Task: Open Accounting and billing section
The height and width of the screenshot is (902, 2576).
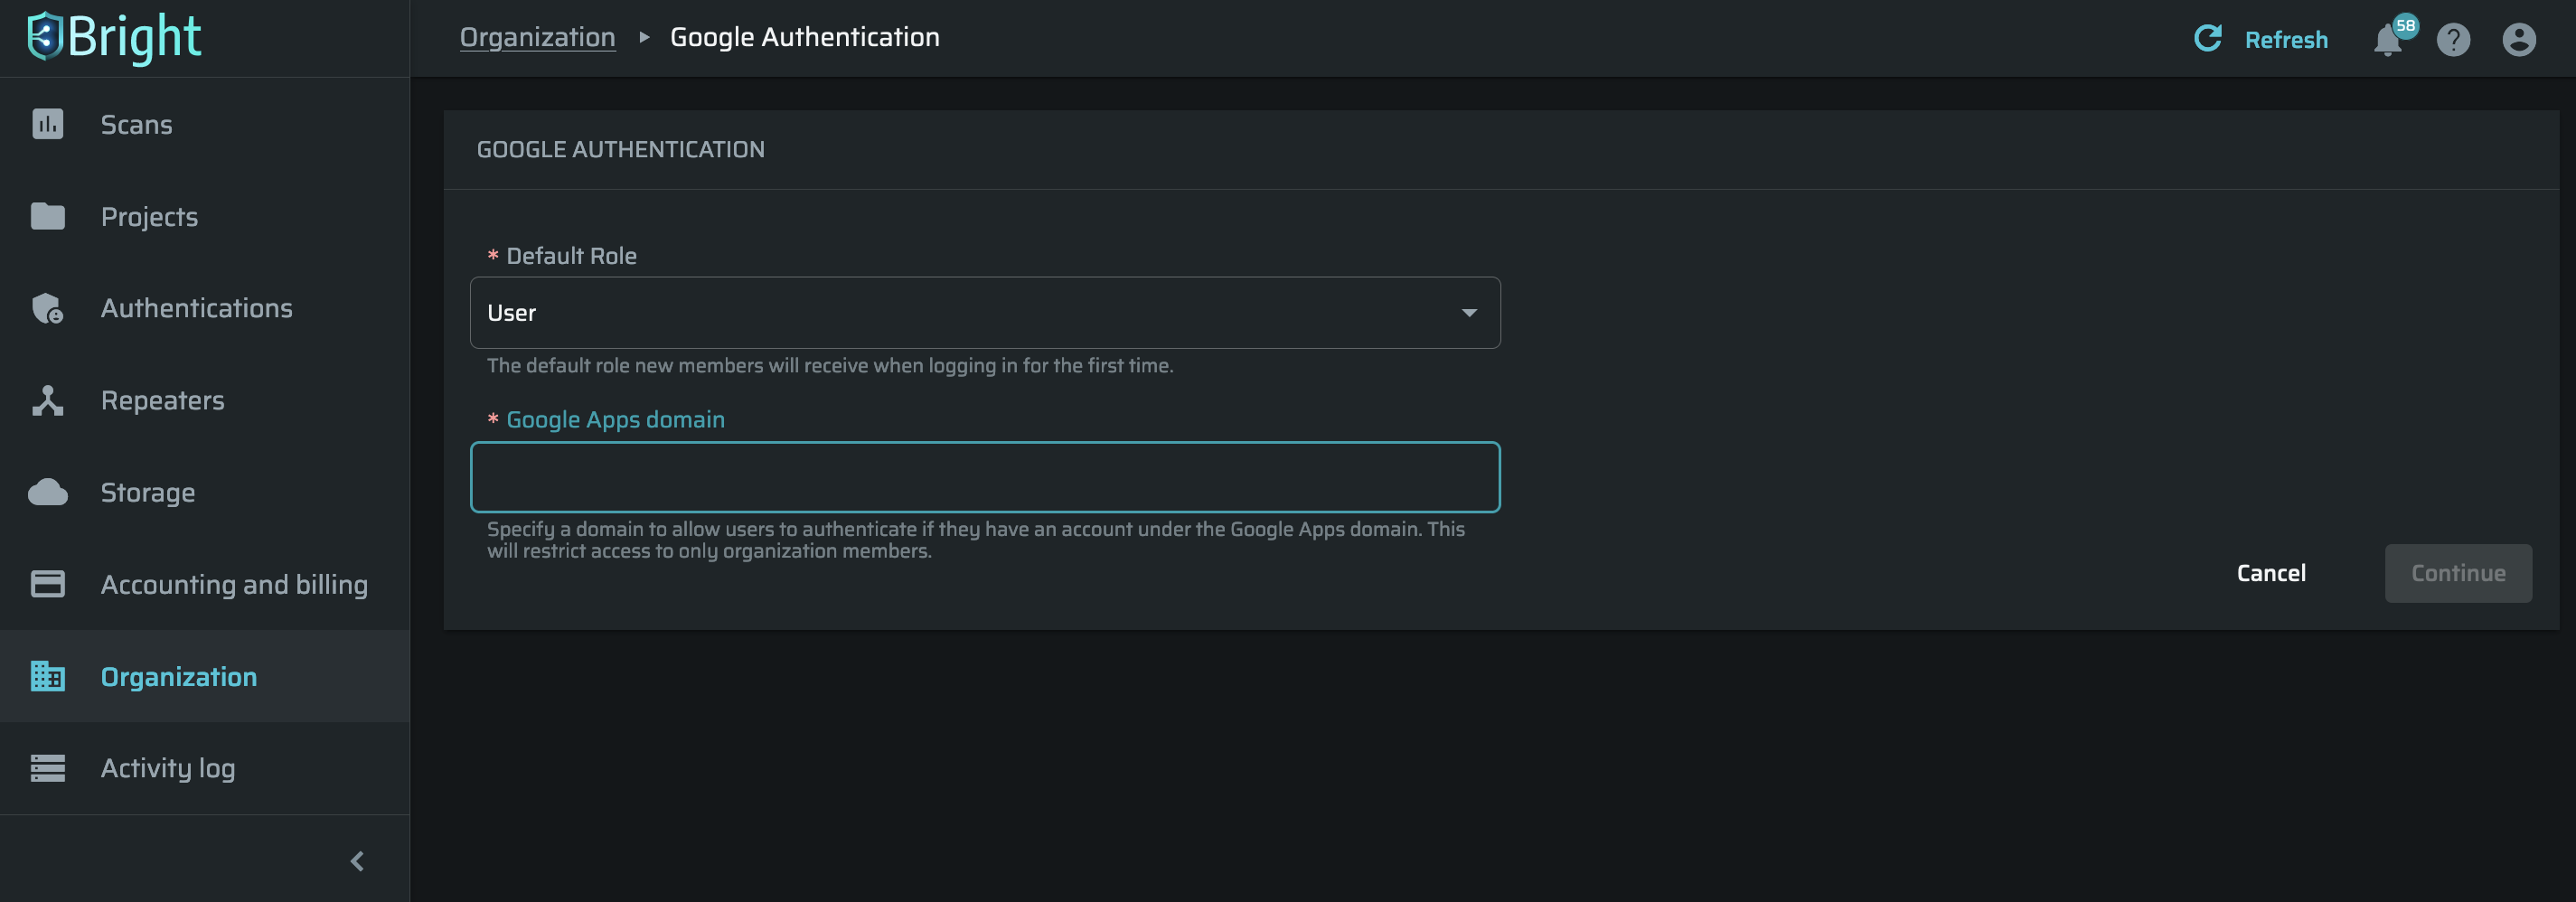Action: point(205,584)
